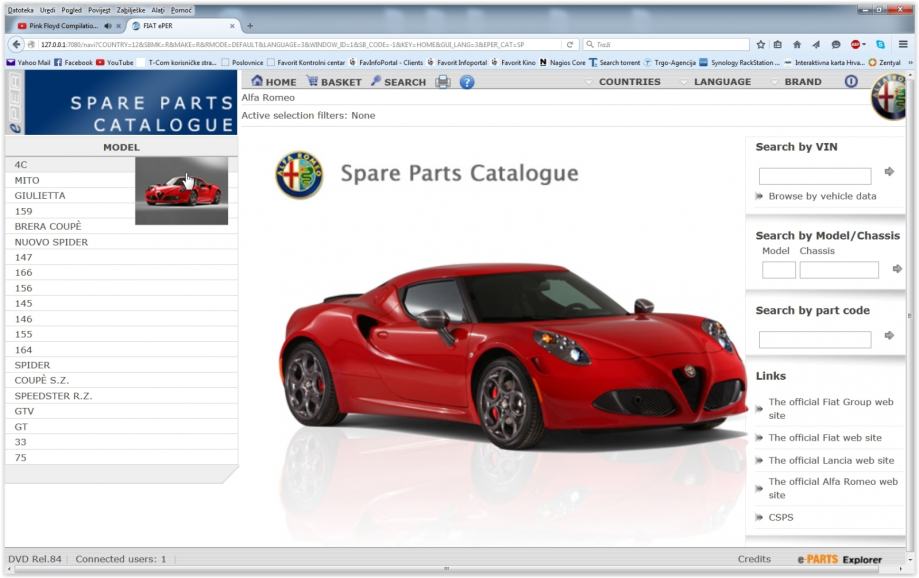919x578 pixels.
Task: Click the info icon next to BRAND
Action: click(851, 82)
